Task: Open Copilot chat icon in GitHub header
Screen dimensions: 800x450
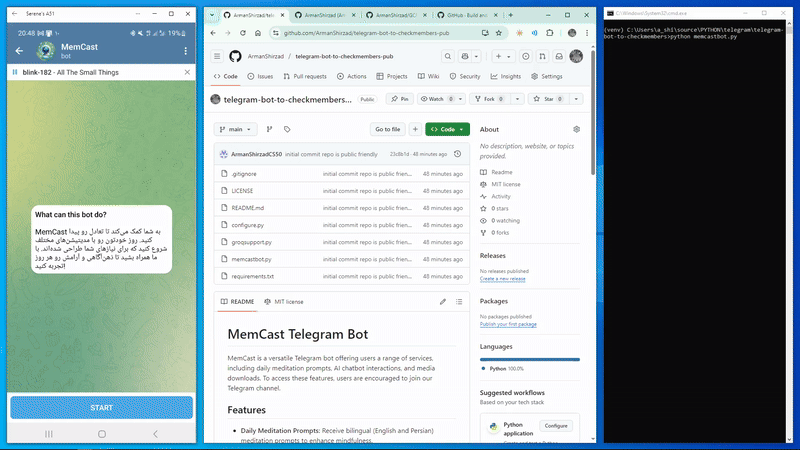Action: (x=465, y=56)
